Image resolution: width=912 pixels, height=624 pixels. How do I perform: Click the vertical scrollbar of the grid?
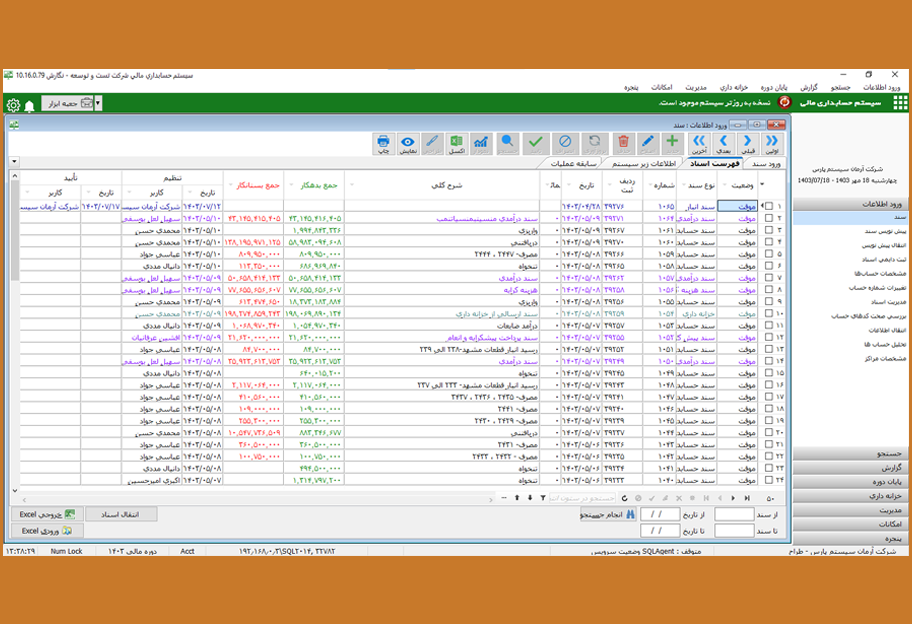15,333
